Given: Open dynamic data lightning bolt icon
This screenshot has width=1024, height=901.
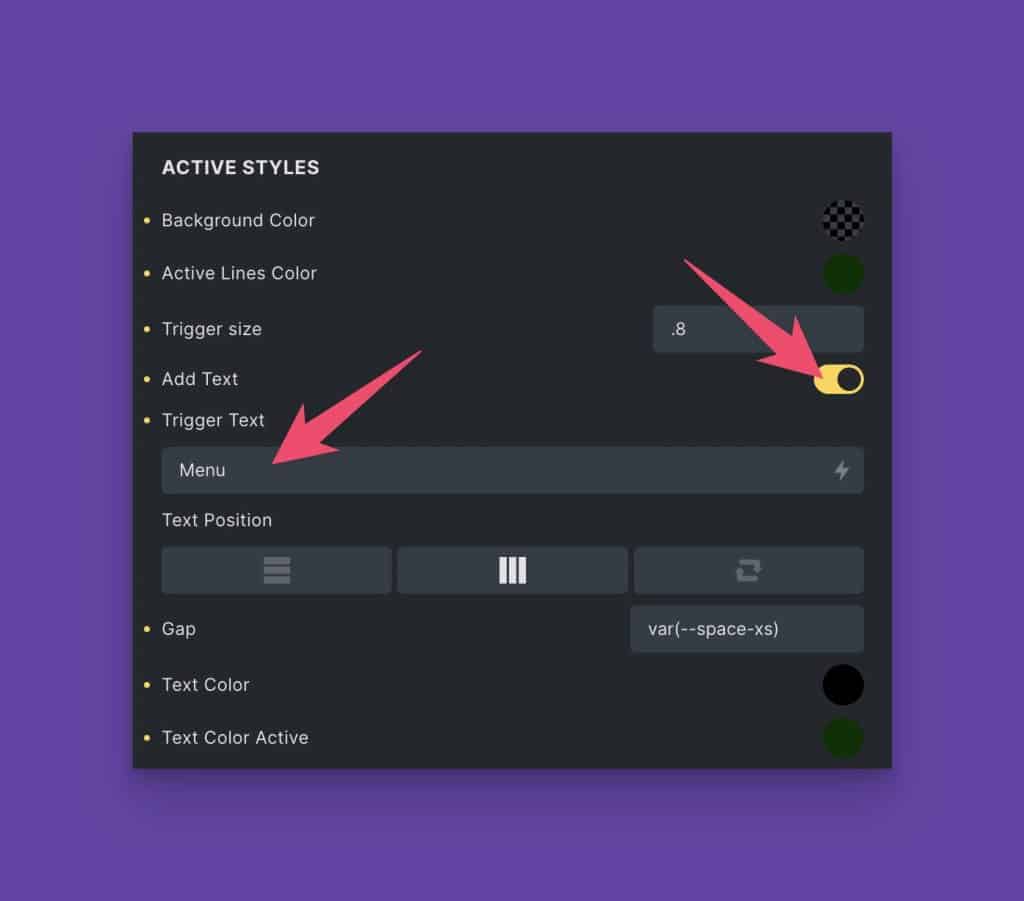Looking at the screenshot, I should point(841,470).
